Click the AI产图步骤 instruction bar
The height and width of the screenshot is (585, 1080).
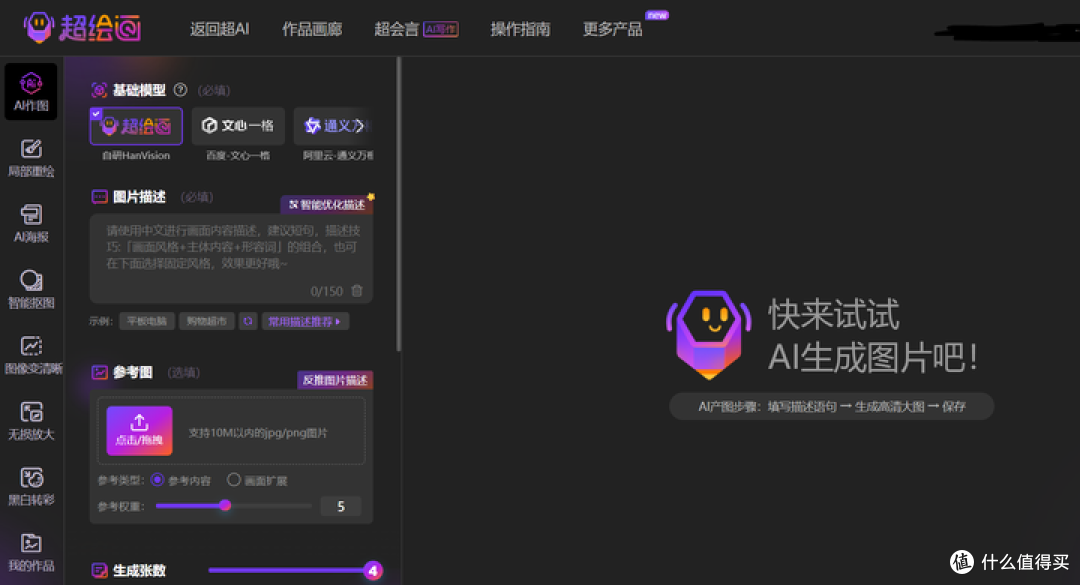tap(832, 407)
